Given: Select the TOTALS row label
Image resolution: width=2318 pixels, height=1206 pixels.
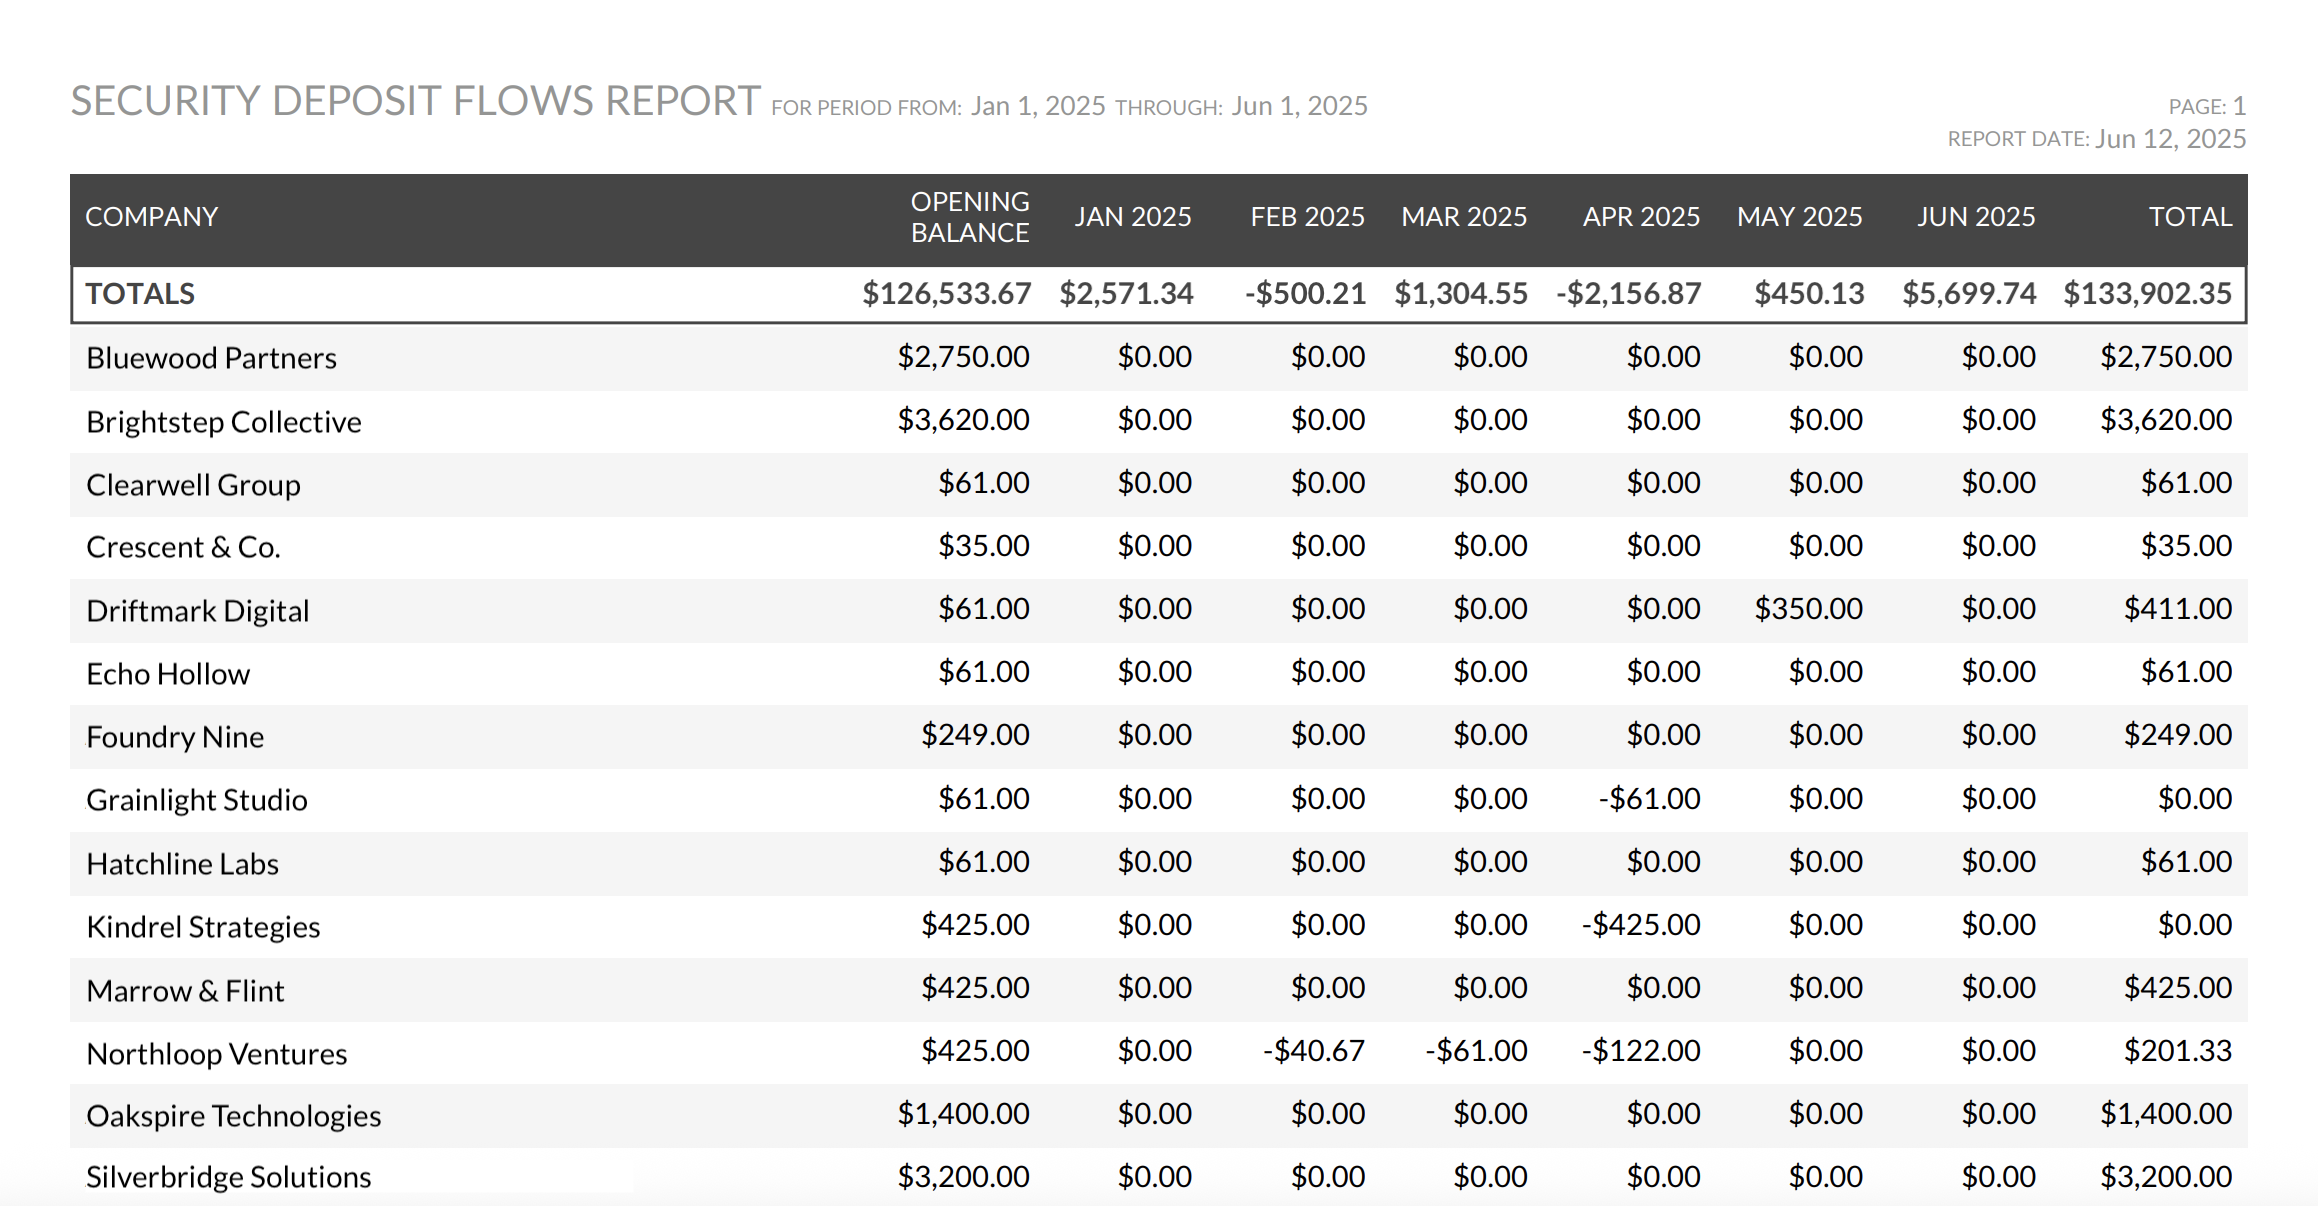Looking at the screenshot, I should 140,294.
